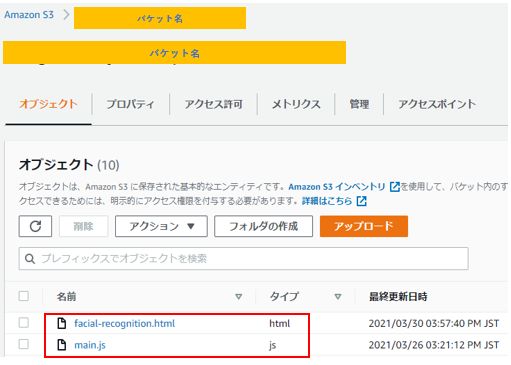The height and width of the screenshot is (365, 511).
Task: Check the box for the main.js row
Action: point(24,344)
